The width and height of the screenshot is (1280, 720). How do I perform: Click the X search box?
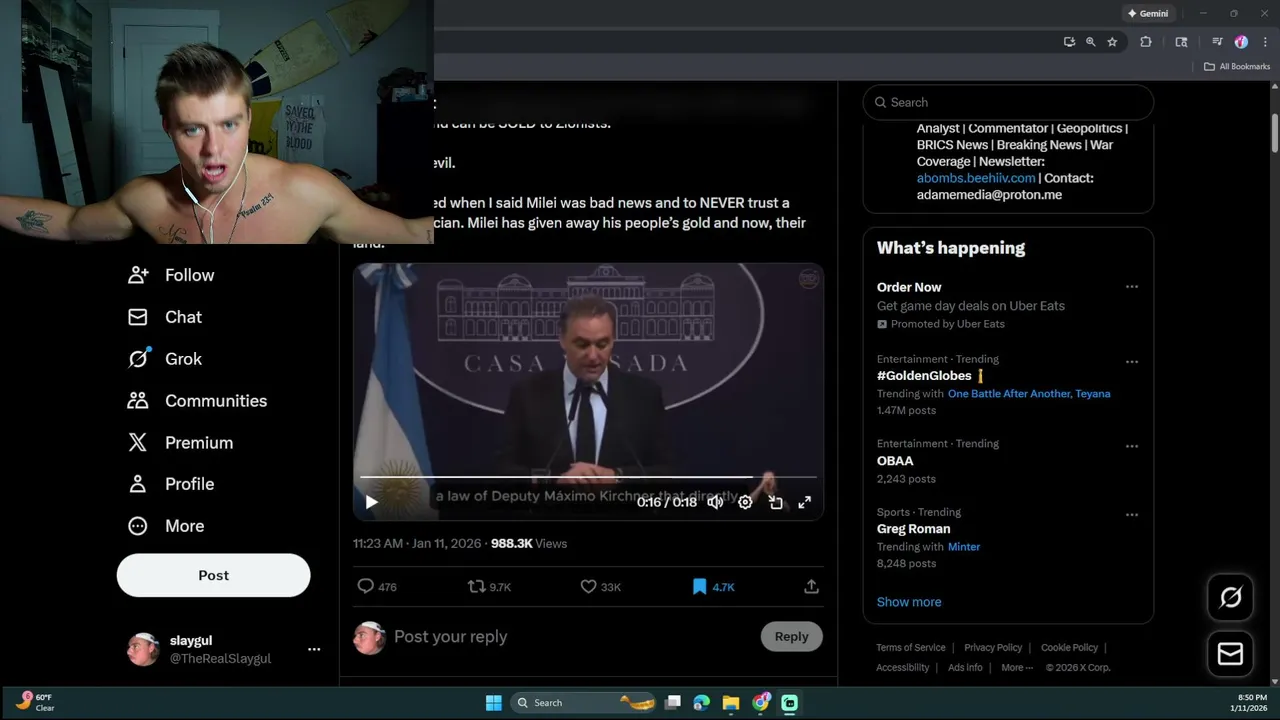click(x=1008, y=102)
